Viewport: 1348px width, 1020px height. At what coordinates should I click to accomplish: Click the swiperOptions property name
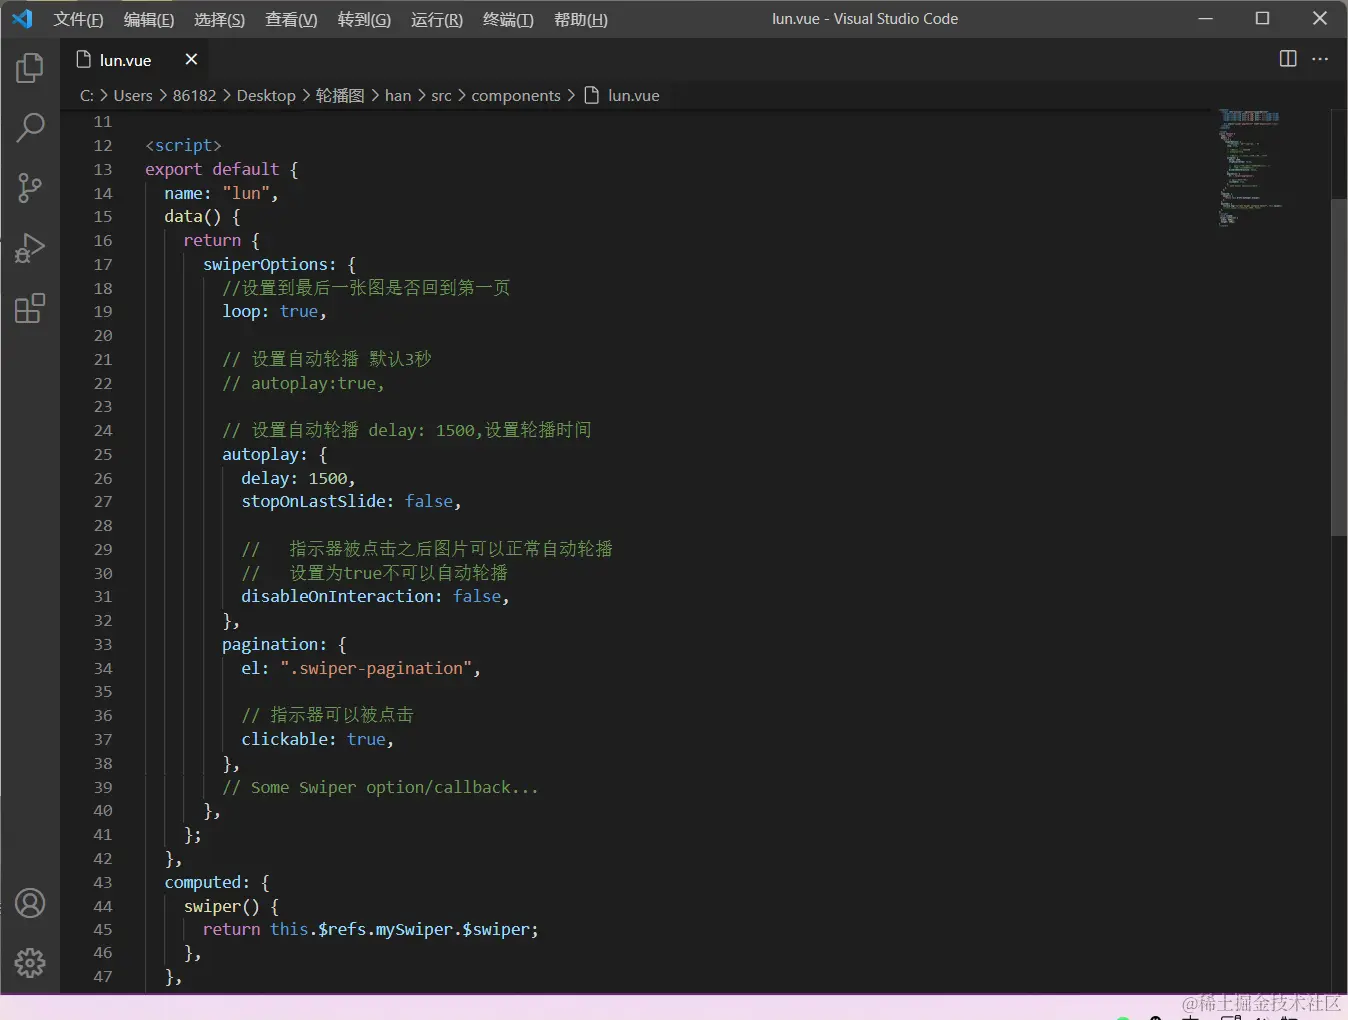(x=265, y=265)
